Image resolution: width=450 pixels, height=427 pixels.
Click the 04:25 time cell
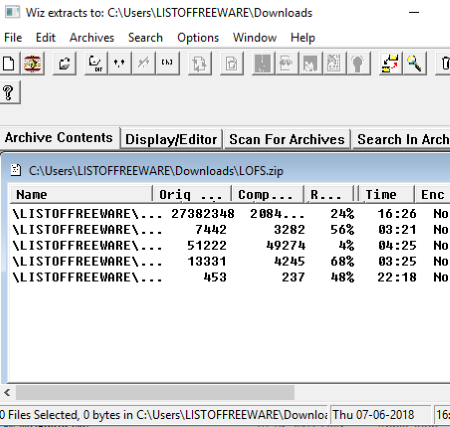397,246
